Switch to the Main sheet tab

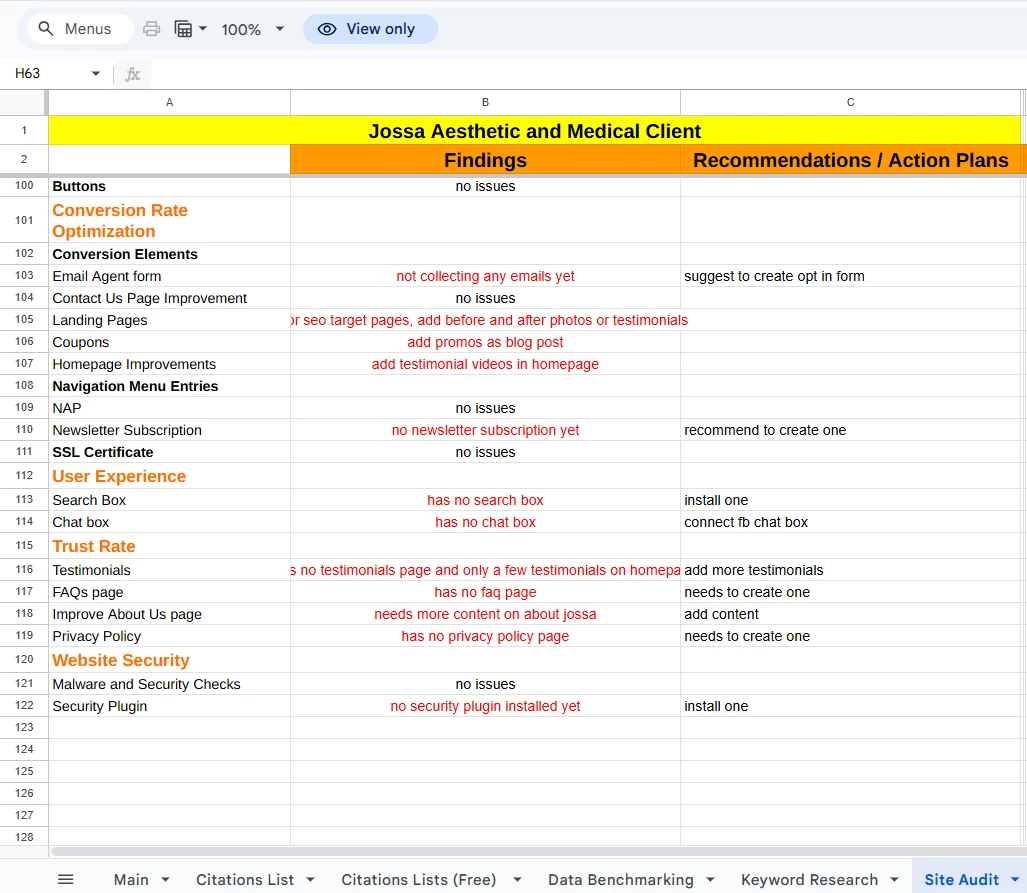click(131, 879)
